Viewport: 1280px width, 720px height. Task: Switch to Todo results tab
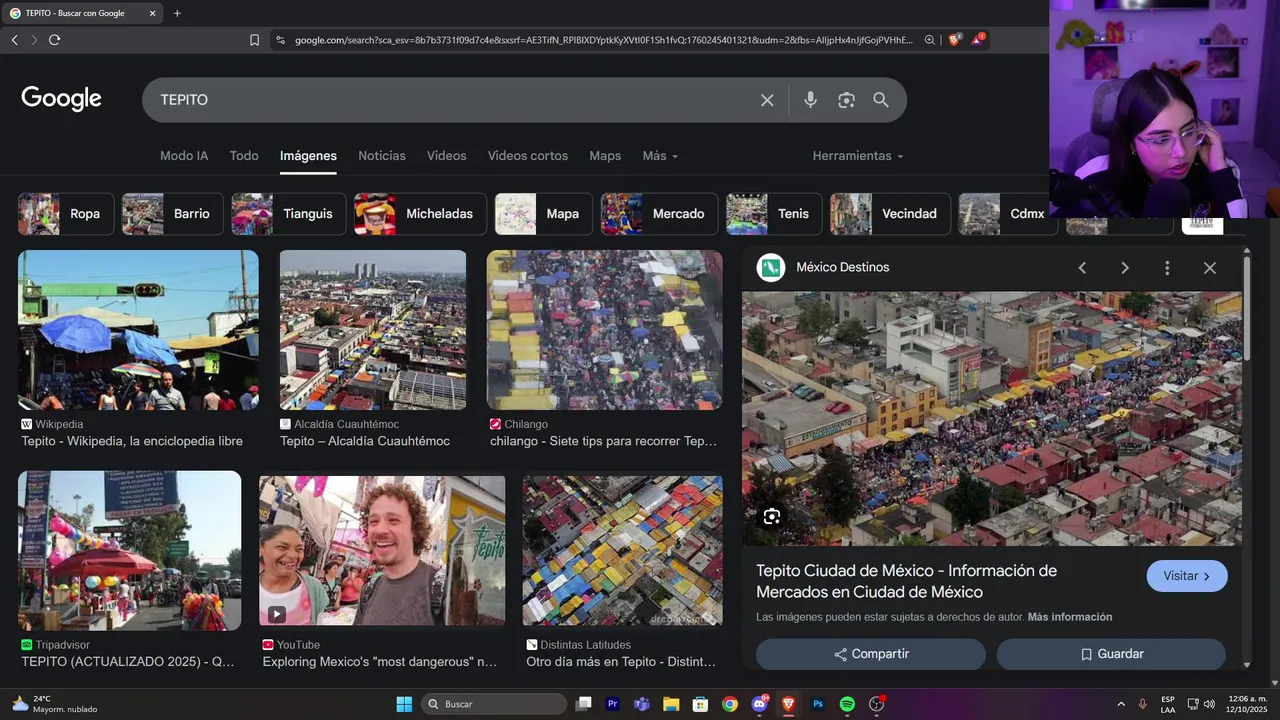pos(244,156)
